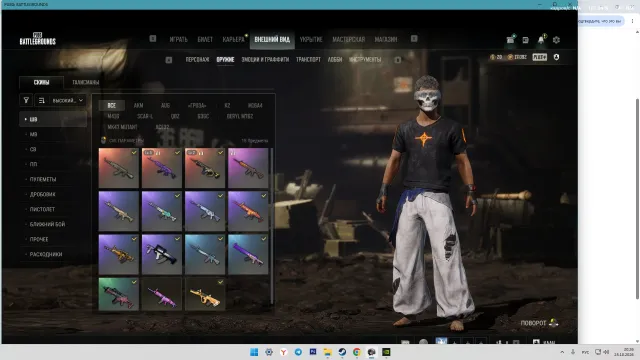
Task: Expand the МВ weapon category
Action: tap(53, 134)
